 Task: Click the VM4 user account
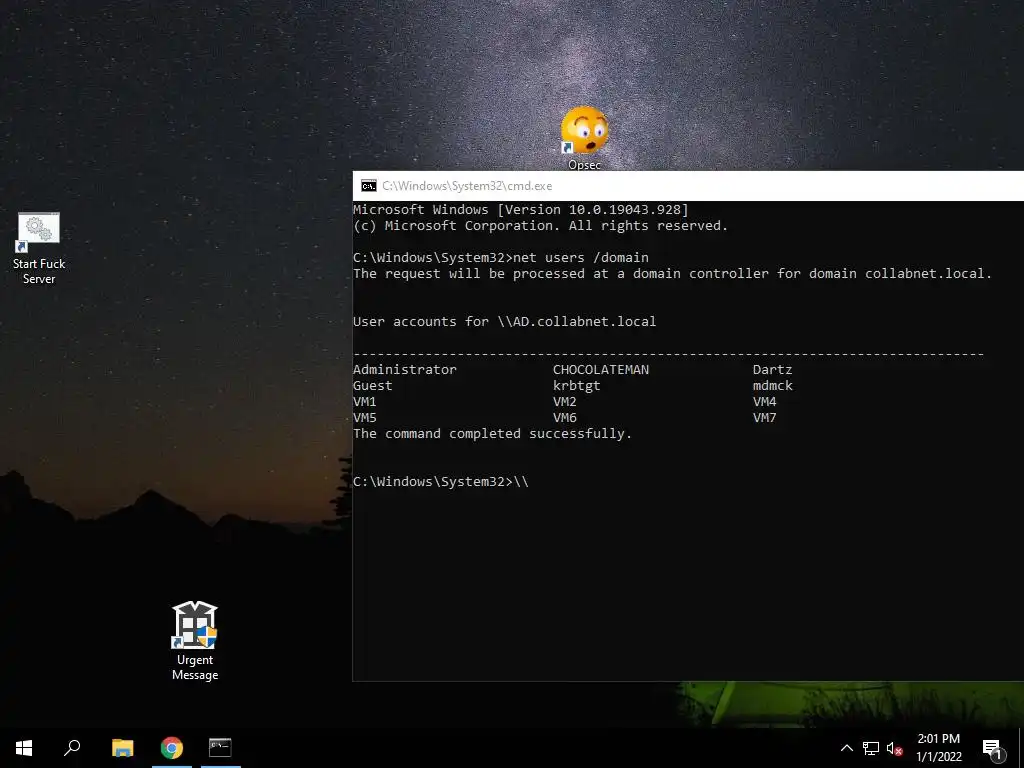tap(765, 402)
